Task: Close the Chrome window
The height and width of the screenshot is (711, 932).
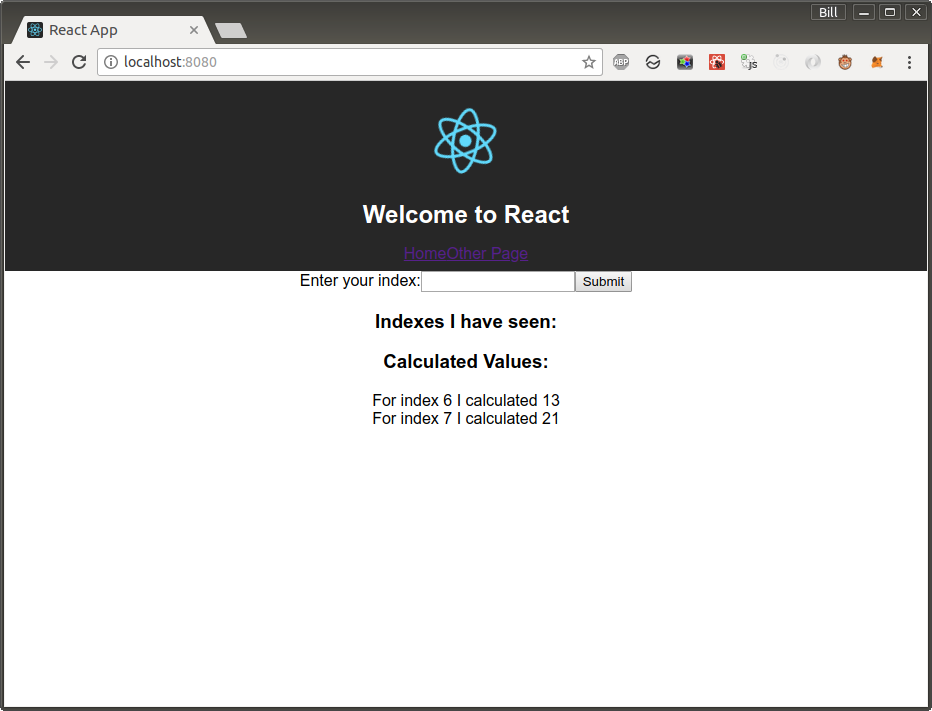Action: [916, 12]
